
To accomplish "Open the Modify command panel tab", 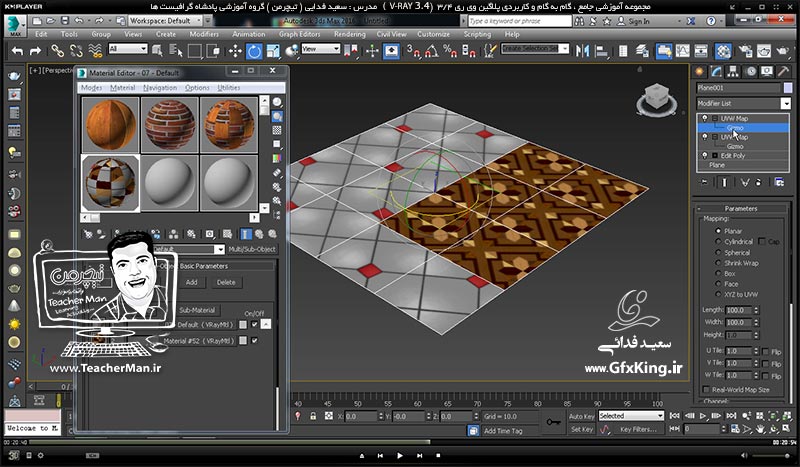I will pyautogui.click(x=716, y=72).
